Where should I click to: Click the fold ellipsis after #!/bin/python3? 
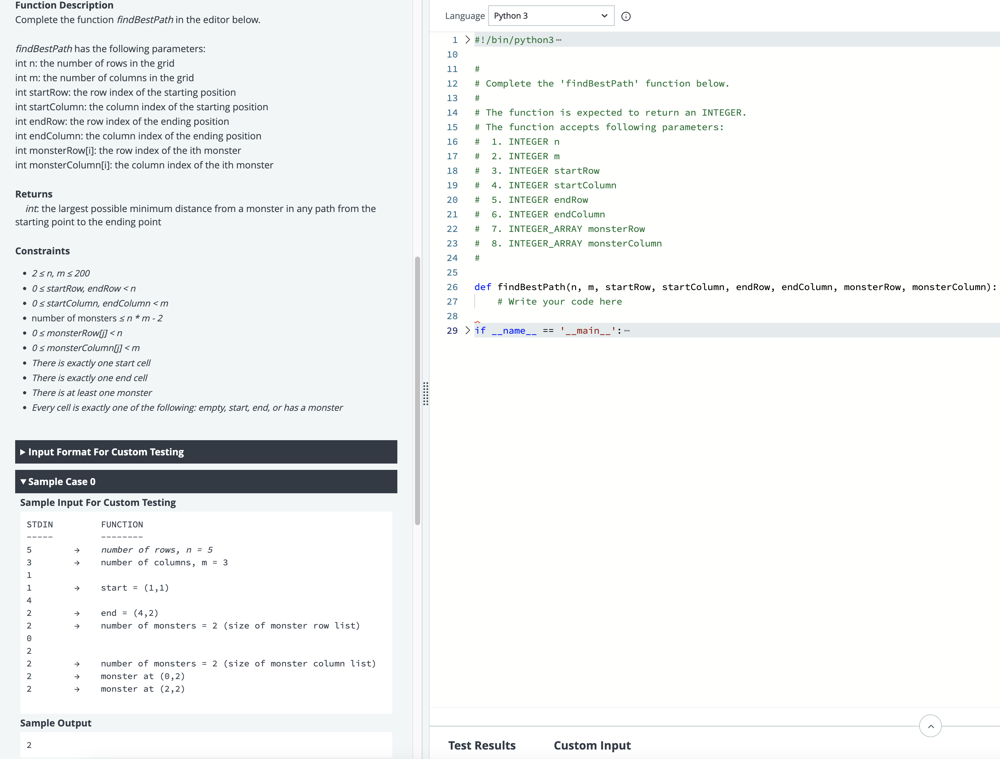558,40
